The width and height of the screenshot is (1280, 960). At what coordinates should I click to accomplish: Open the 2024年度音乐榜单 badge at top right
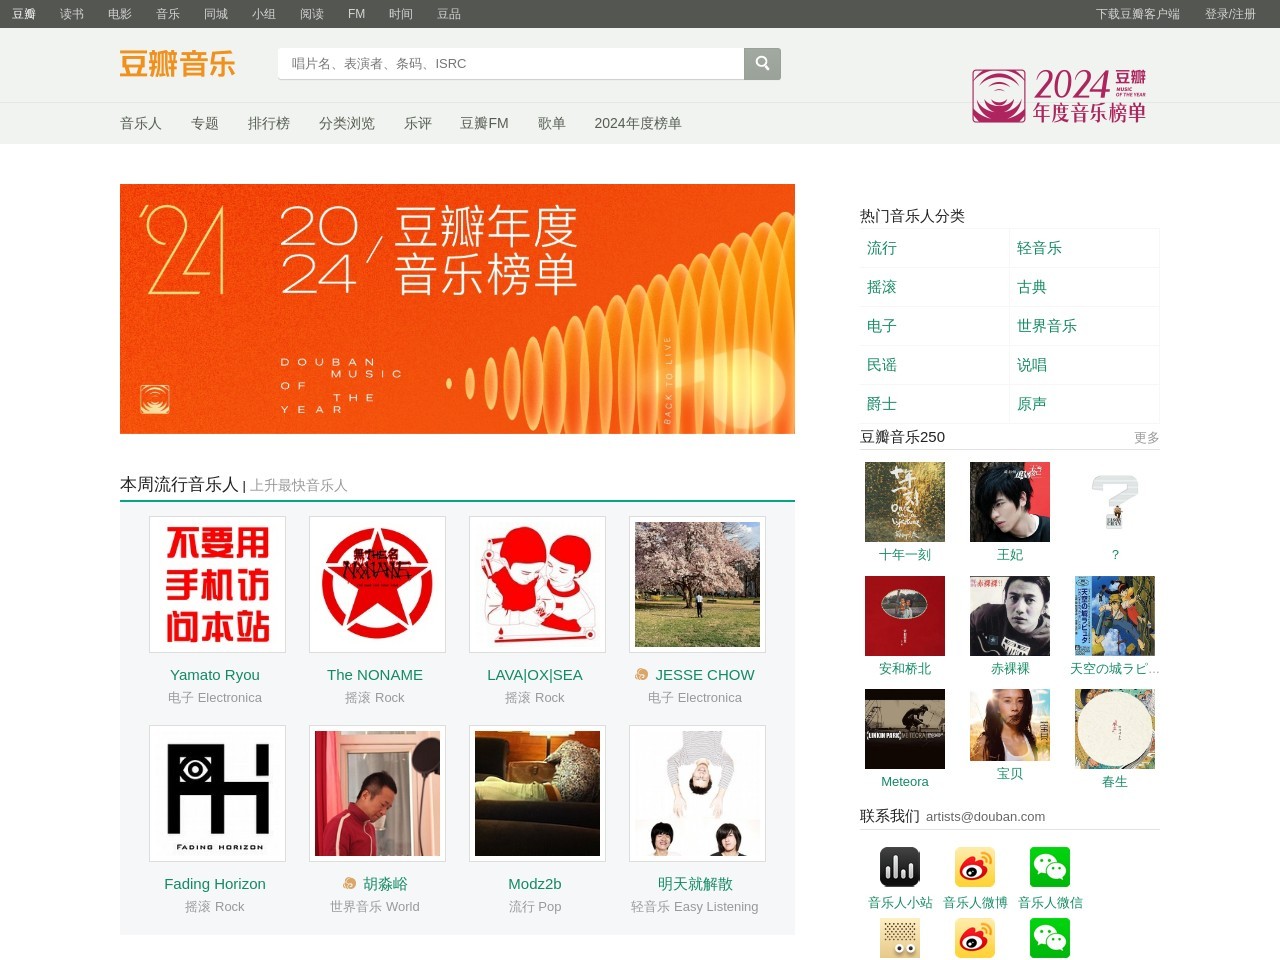coord(1060,96)
